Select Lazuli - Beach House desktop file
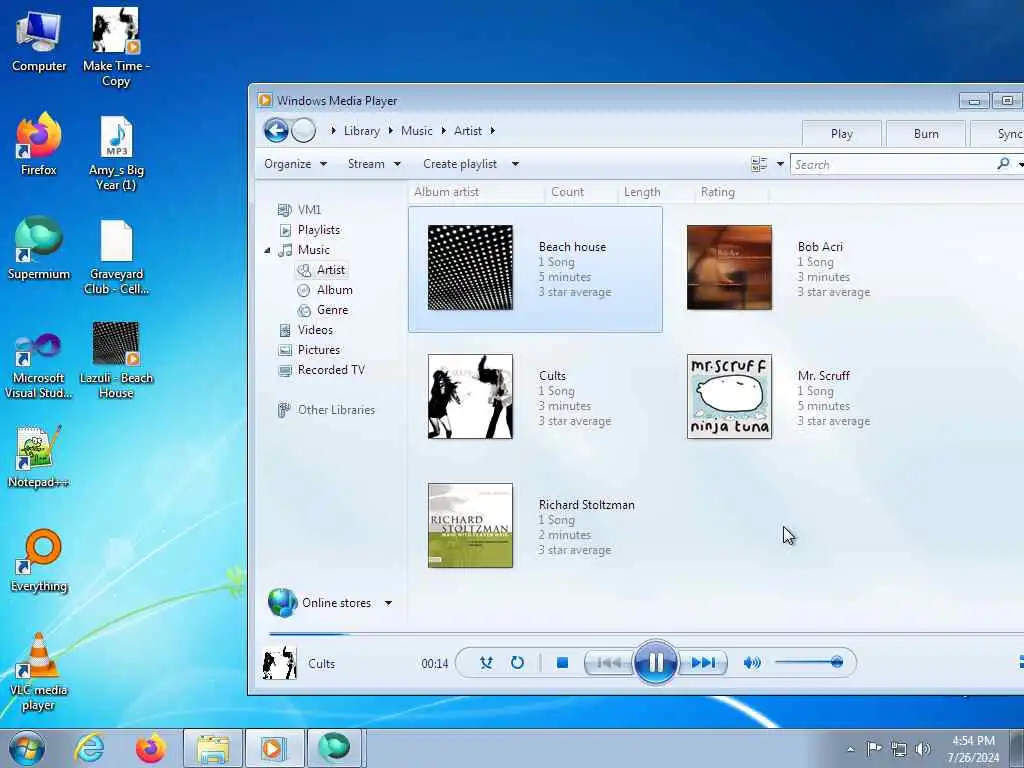The image size is (1024, 768). click(116, 360)
